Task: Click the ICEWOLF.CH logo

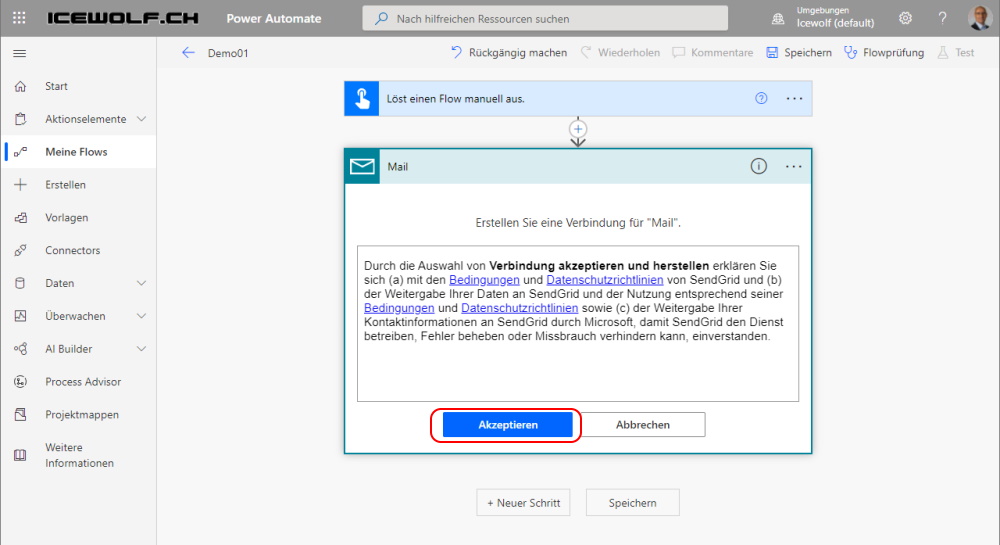Action: click(x=123, y=18)
